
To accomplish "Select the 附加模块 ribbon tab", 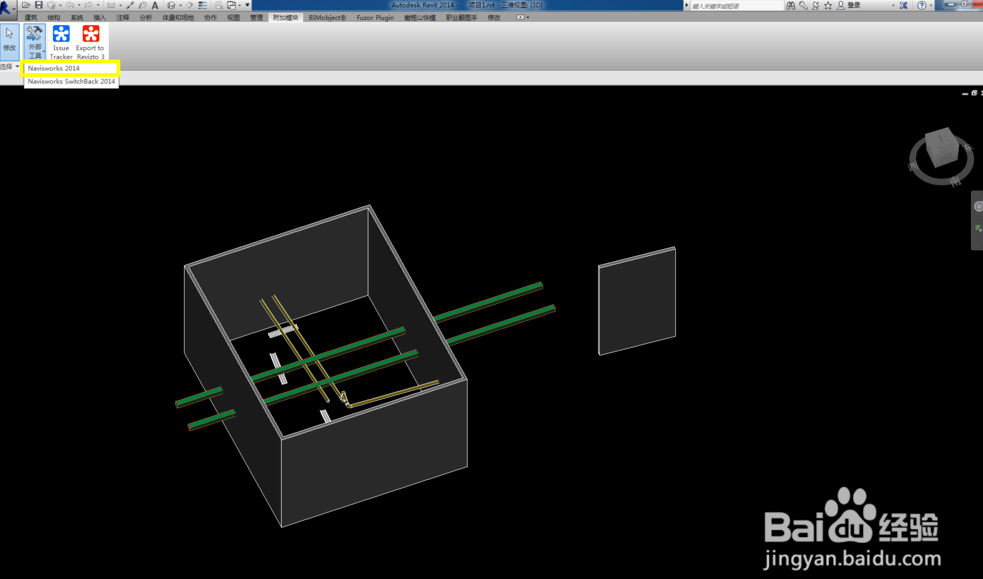I will (x=285, y=18).
